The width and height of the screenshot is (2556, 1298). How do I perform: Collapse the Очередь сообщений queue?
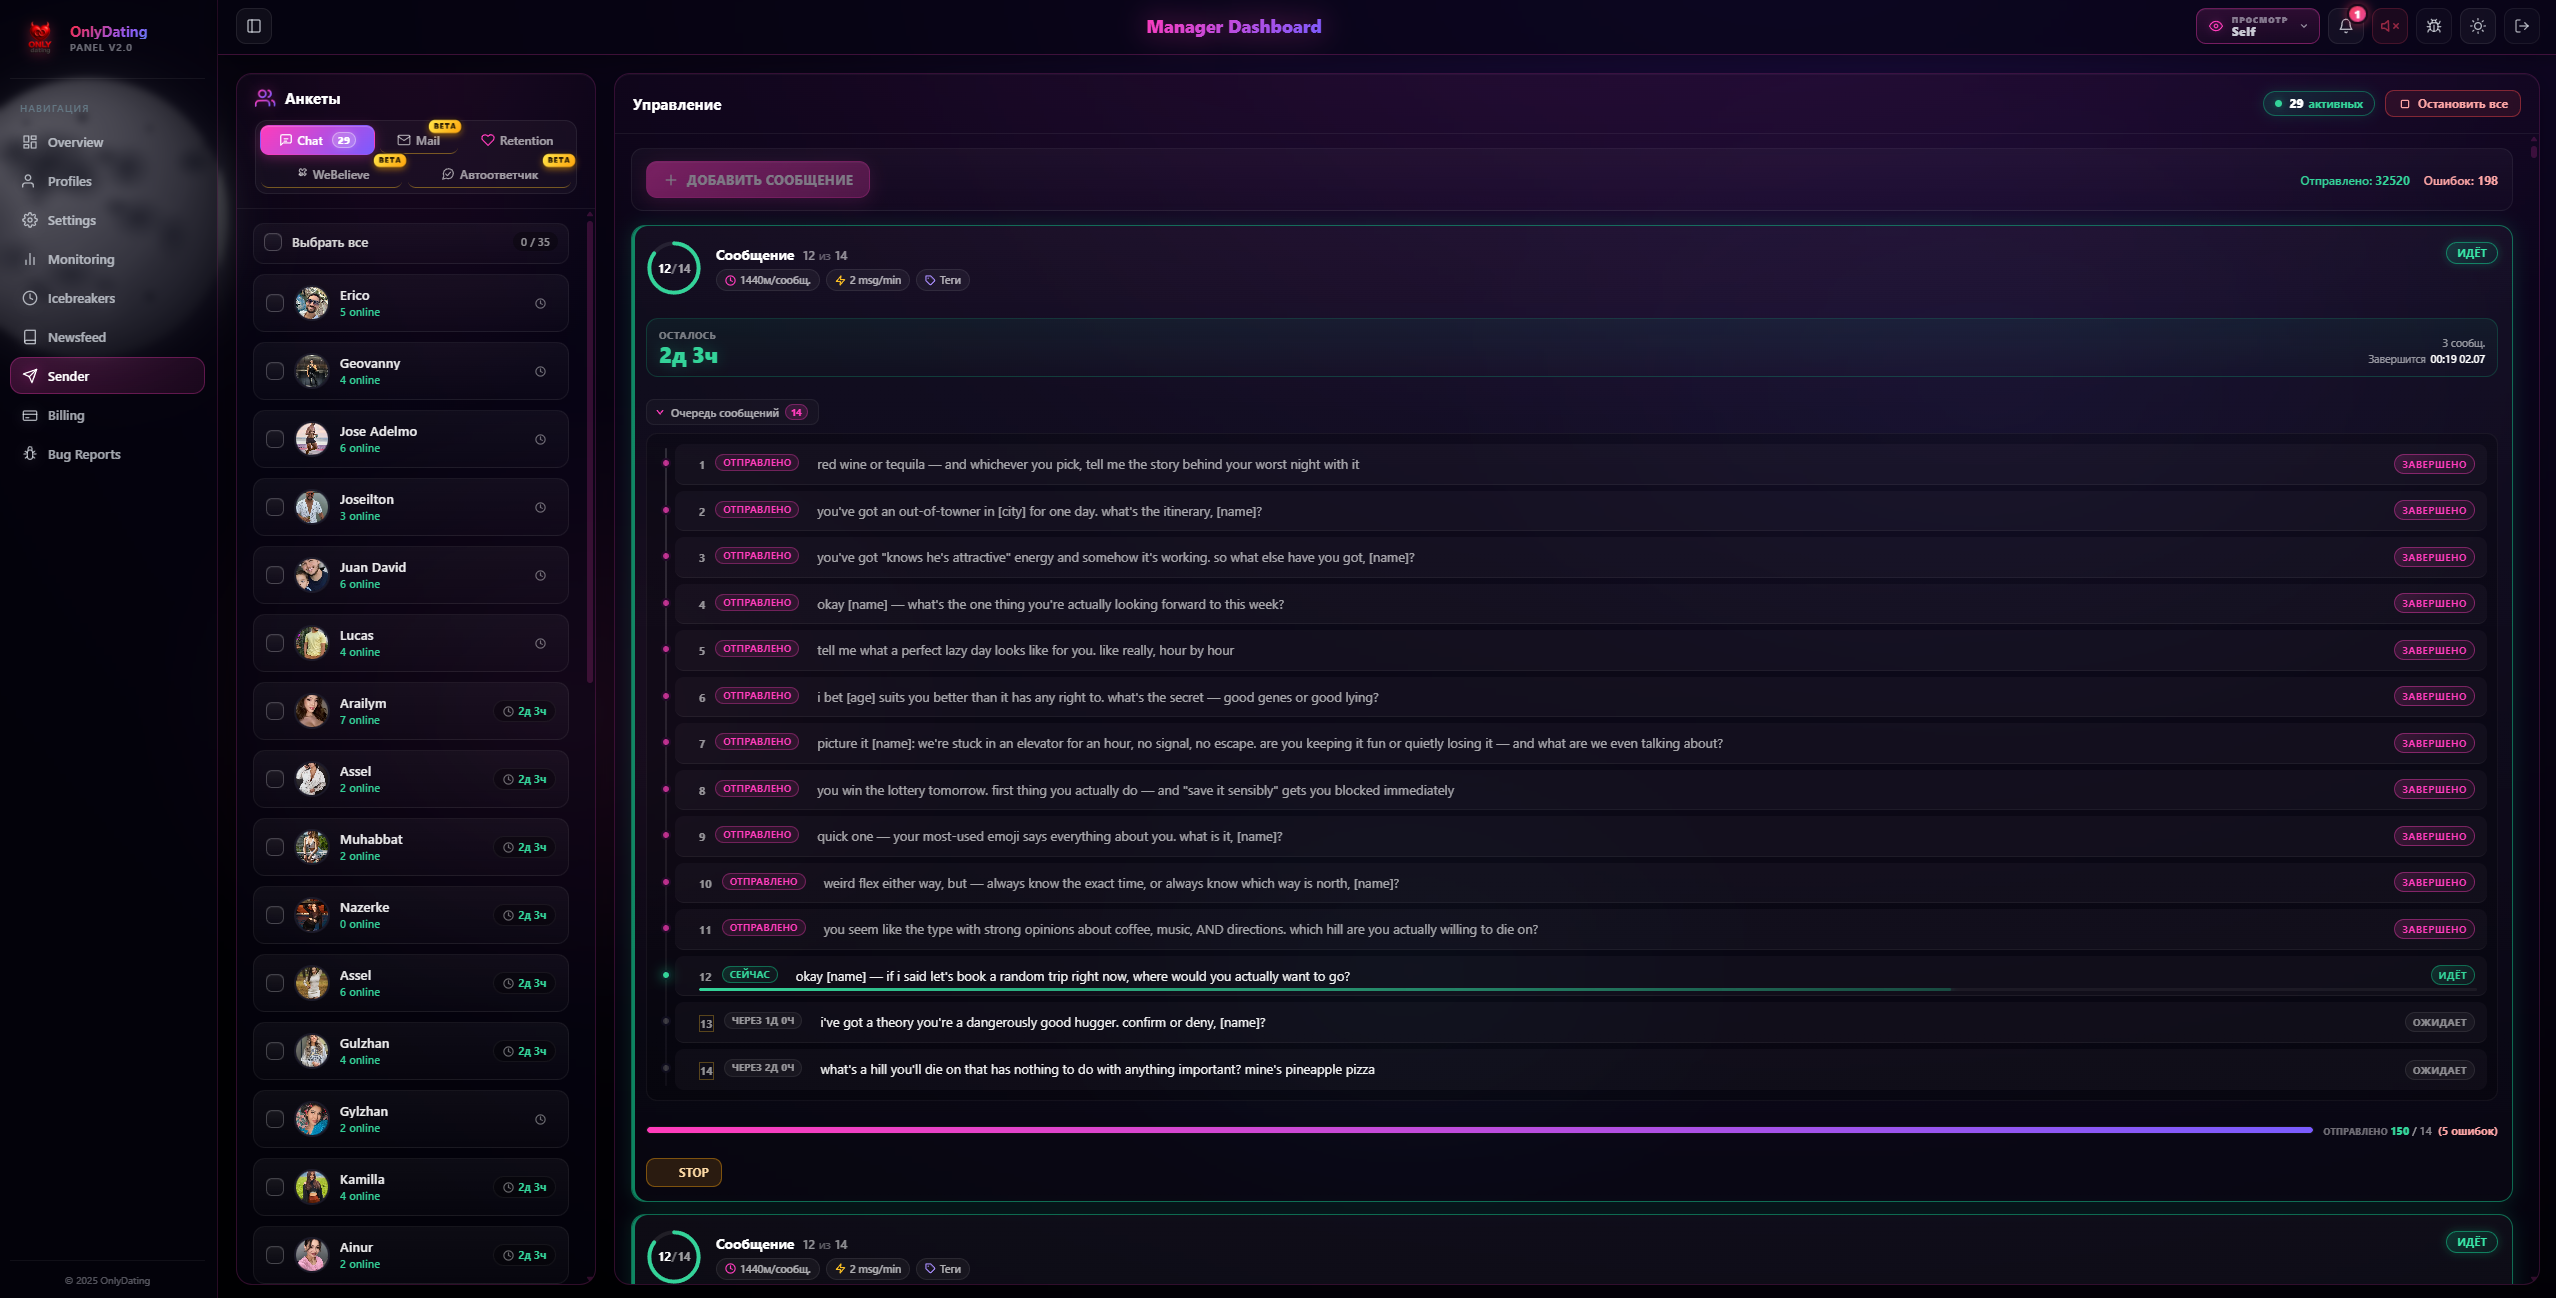732,412
